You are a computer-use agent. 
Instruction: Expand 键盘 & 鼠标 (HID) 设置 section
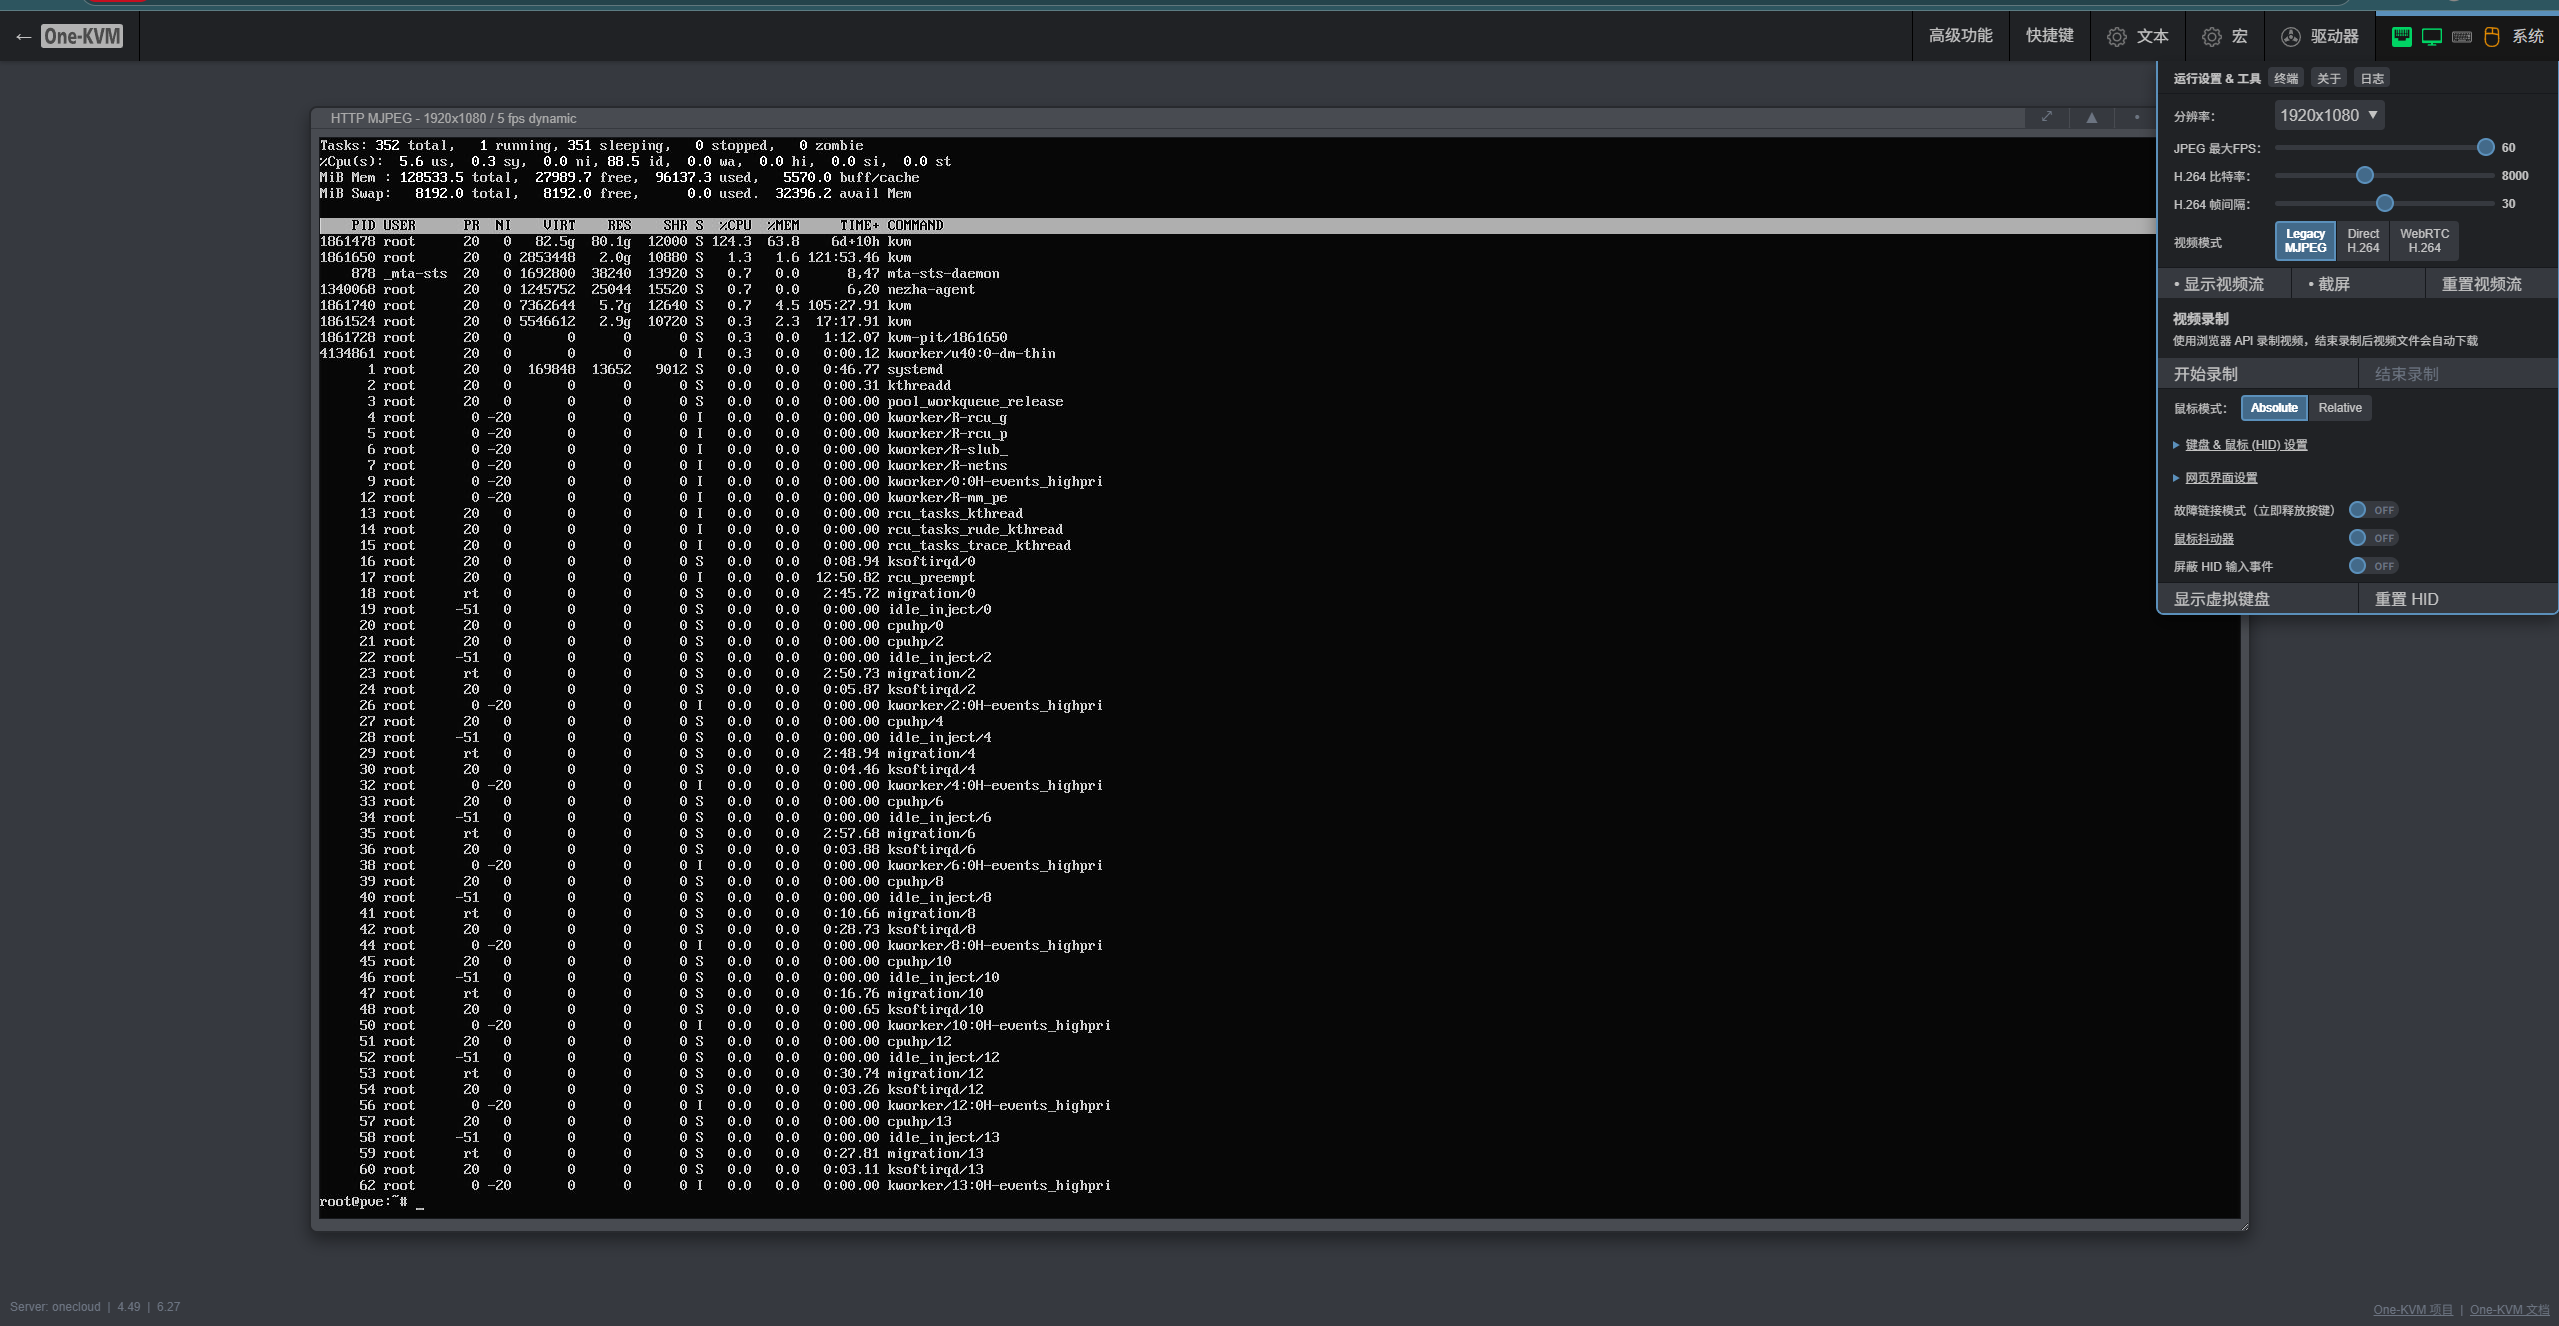(2245, 445)
